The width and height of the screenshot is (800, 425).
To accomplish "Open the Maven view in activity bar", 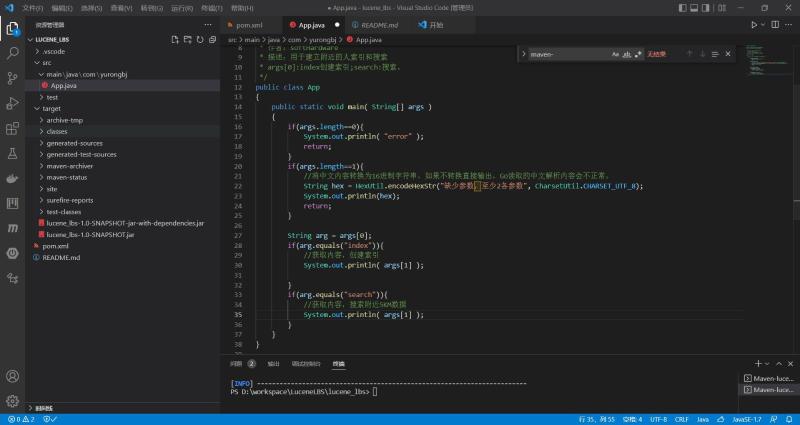I will pyautogui.click(x=12, y=228).
